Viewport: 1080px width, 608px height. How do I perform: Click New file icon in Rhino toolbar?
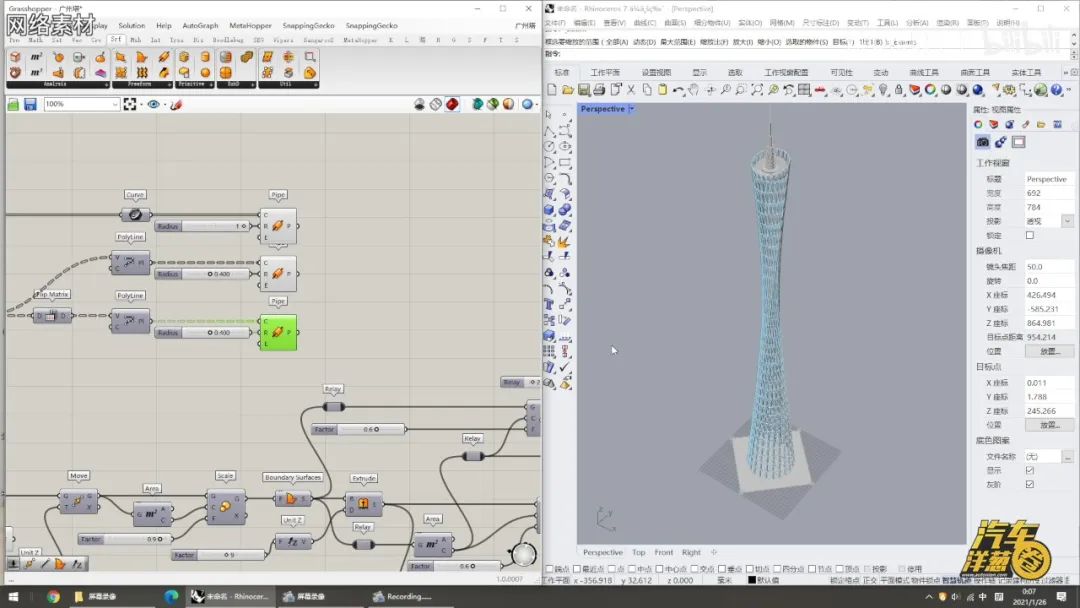click(x=552, y=90)
